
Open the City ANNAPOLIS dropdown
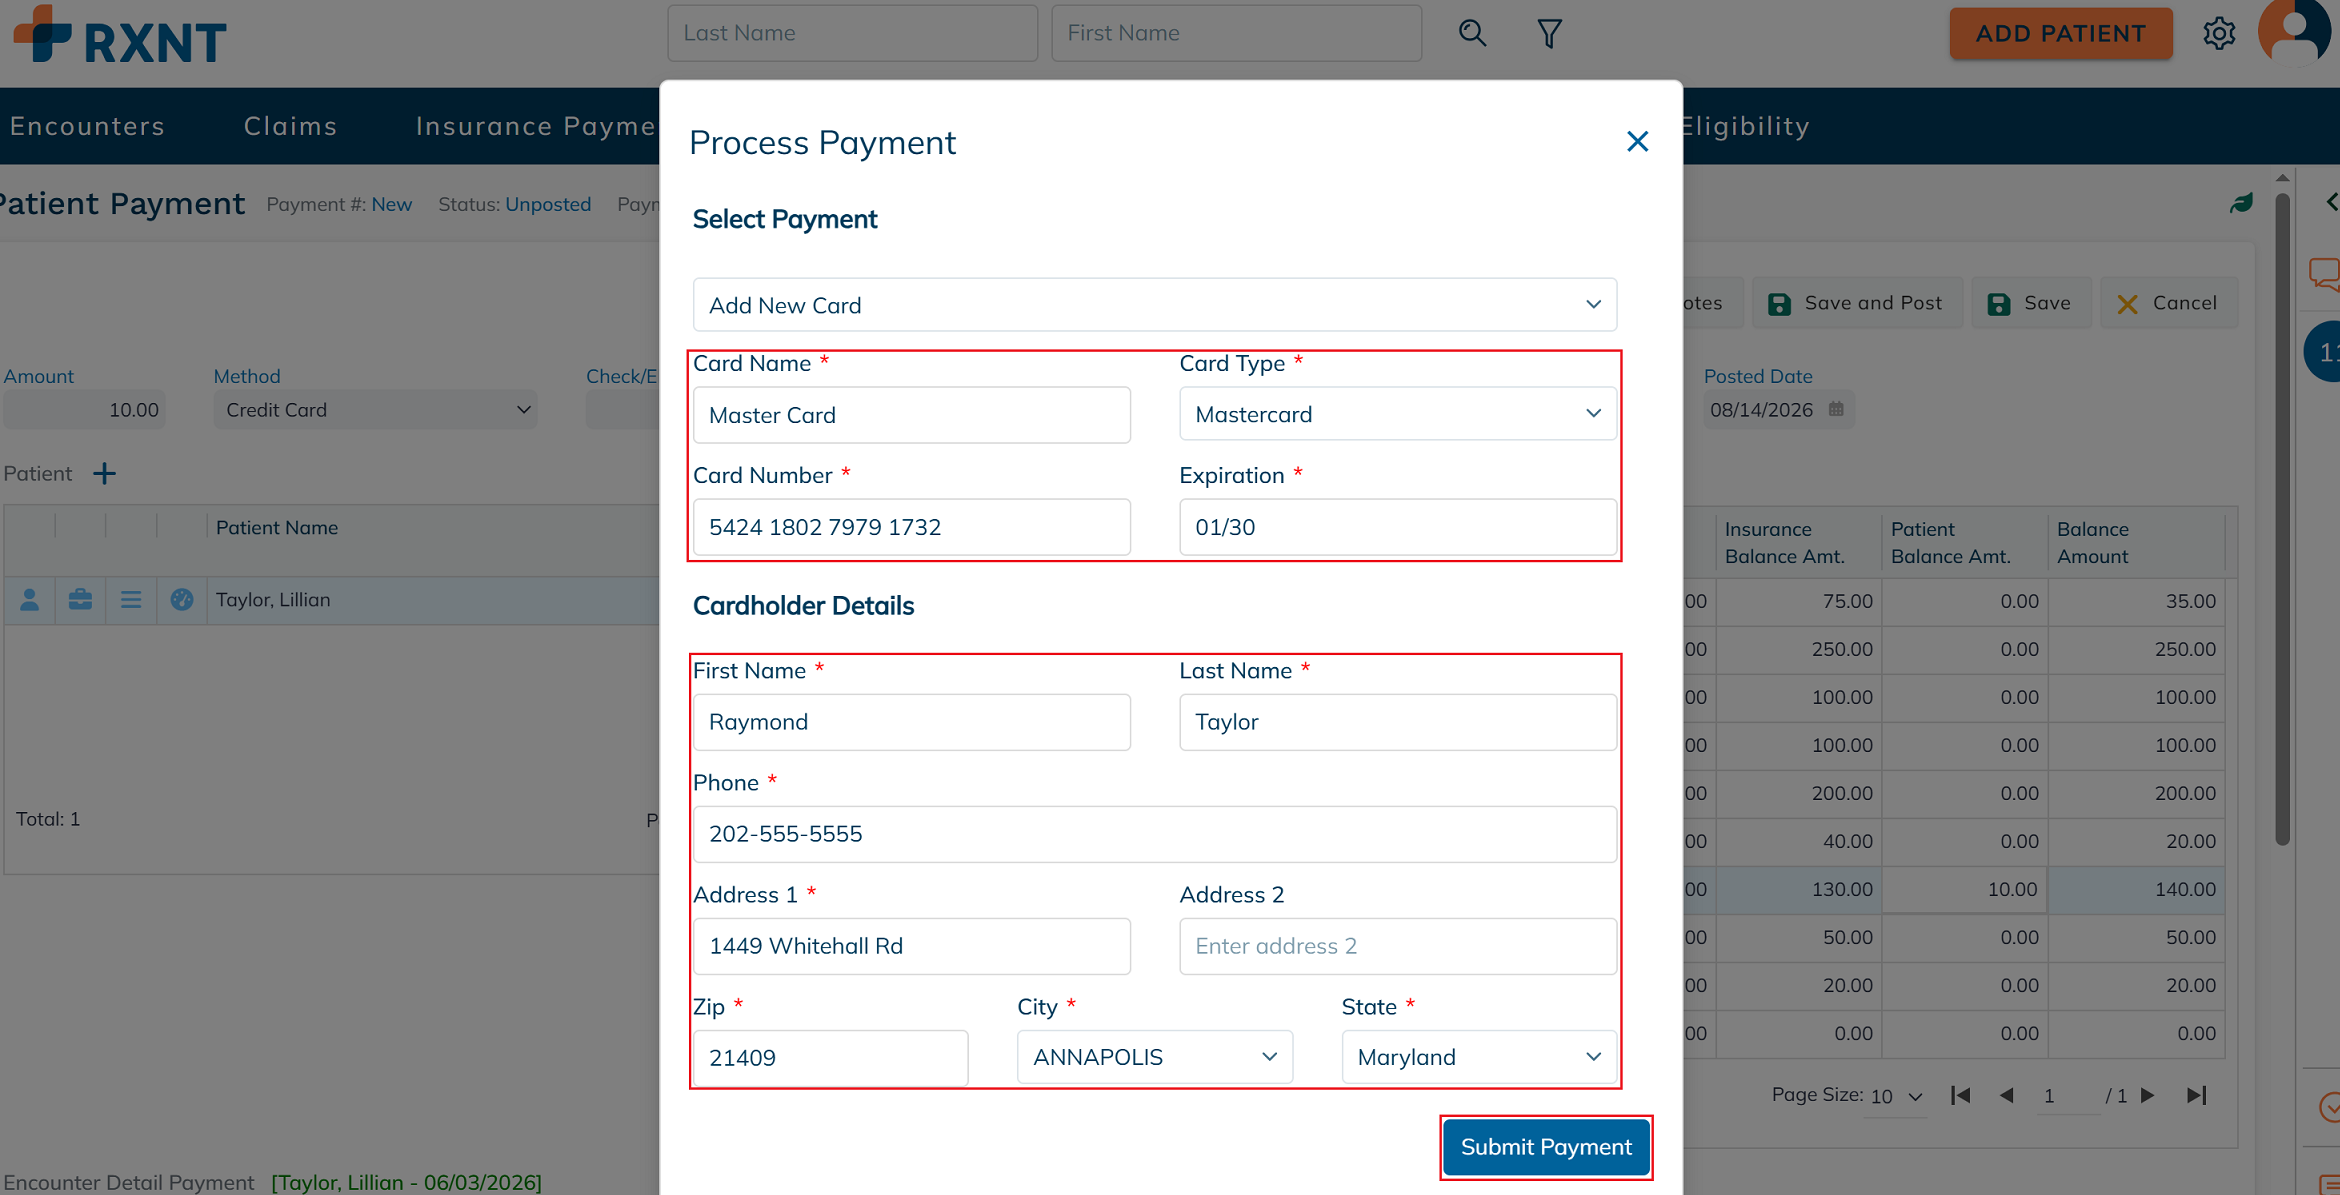[1154, 1057]
